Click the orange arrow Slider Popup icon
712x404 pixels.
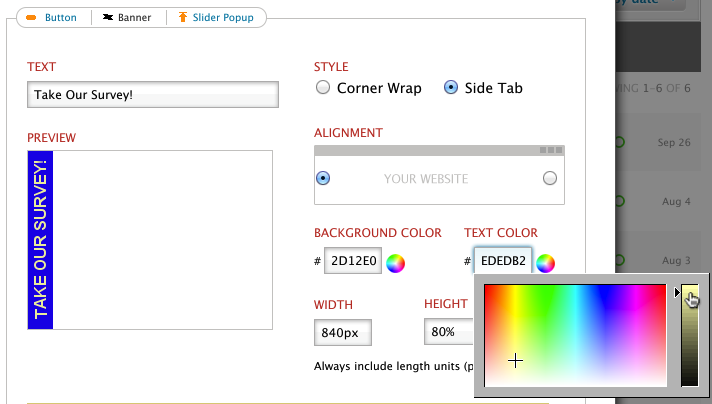(x=182, y=18)
